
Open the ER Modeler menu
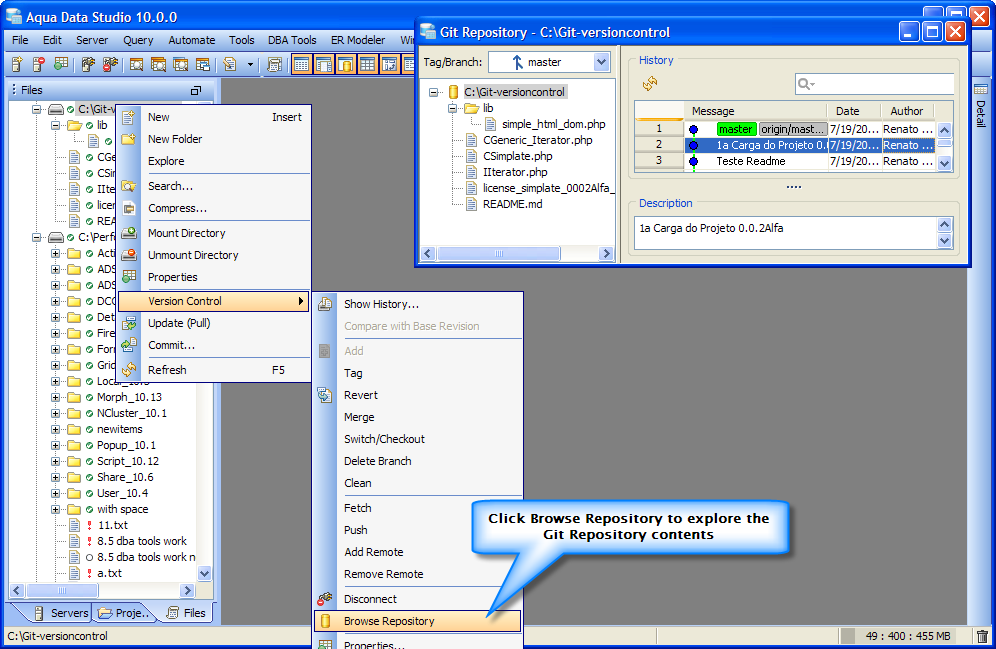click(358, 40)
